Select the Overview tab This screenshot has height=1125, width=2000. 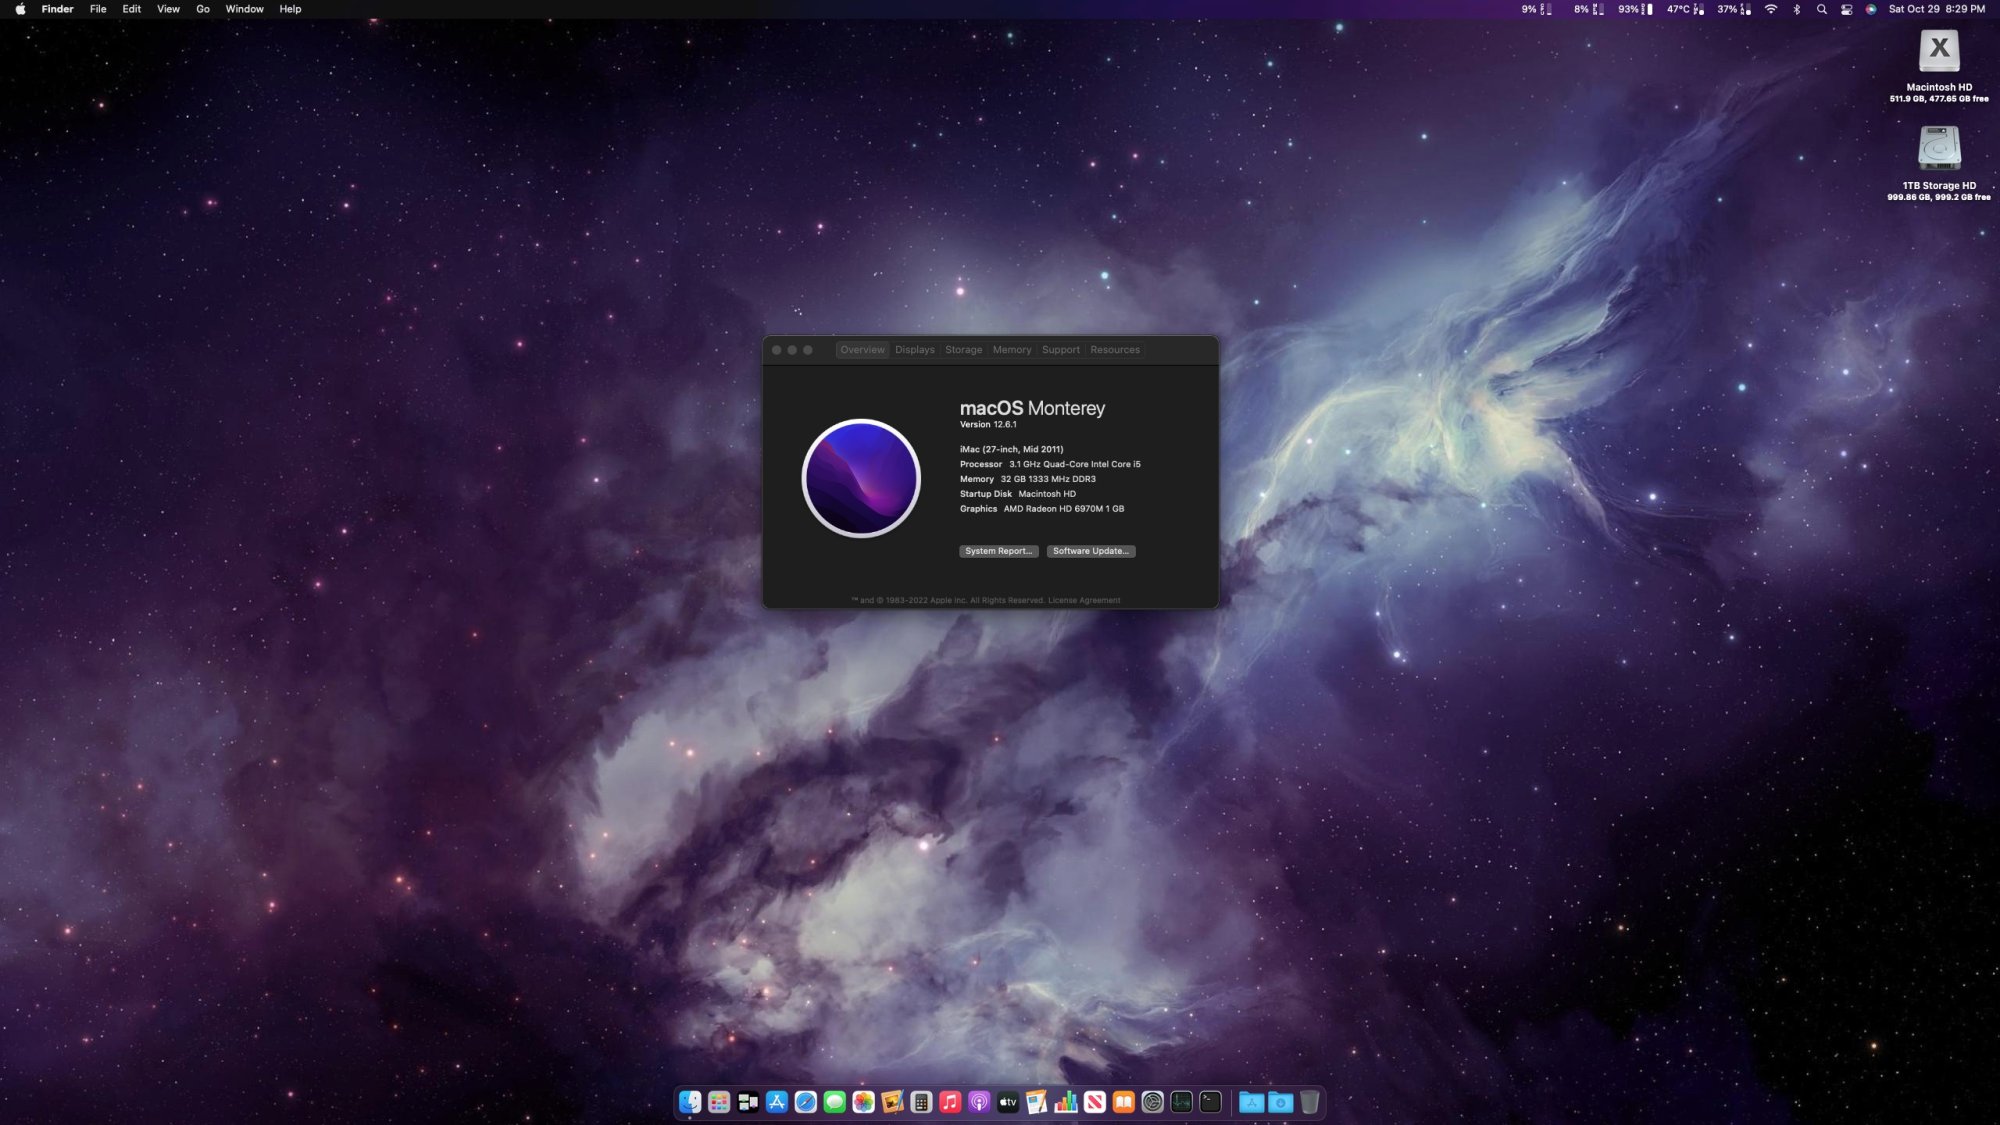[x=862, y=350]
